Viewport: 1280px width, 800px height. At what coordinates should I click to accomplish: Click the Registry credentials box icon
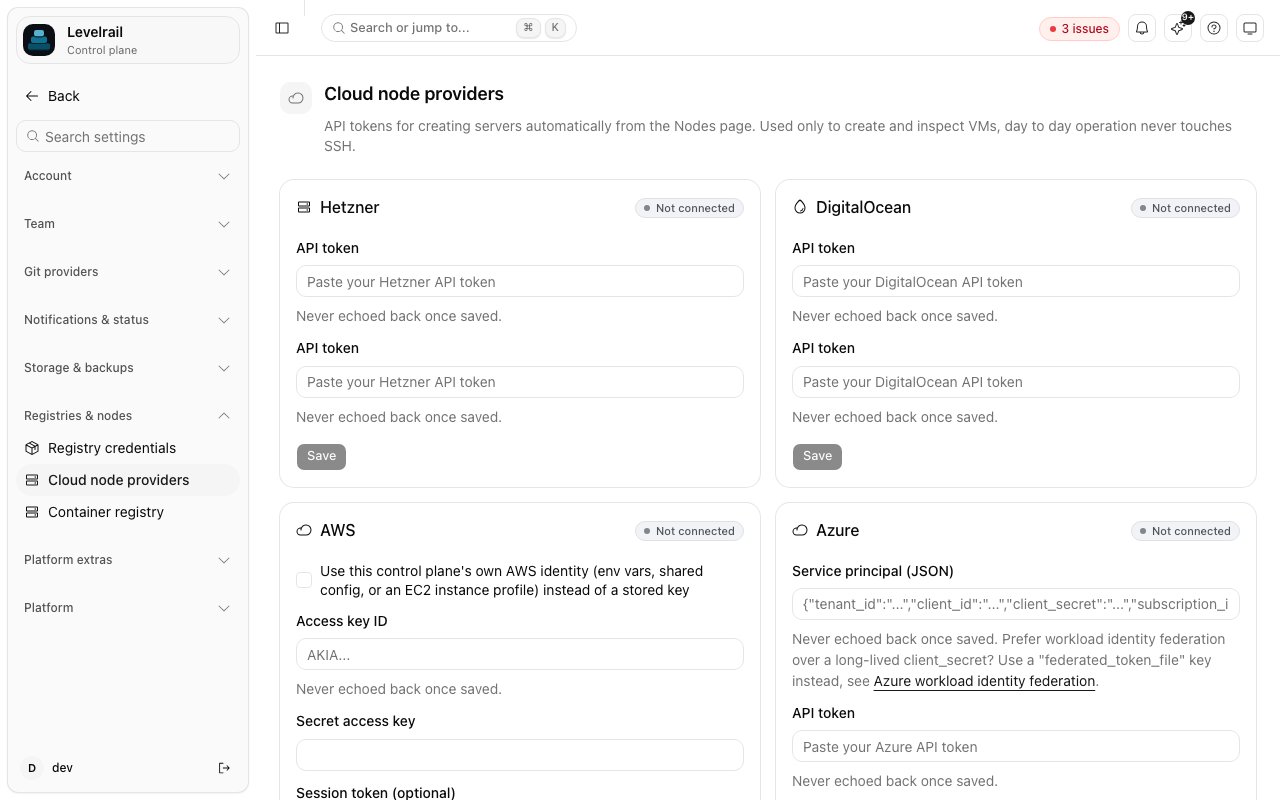point(32,448)
